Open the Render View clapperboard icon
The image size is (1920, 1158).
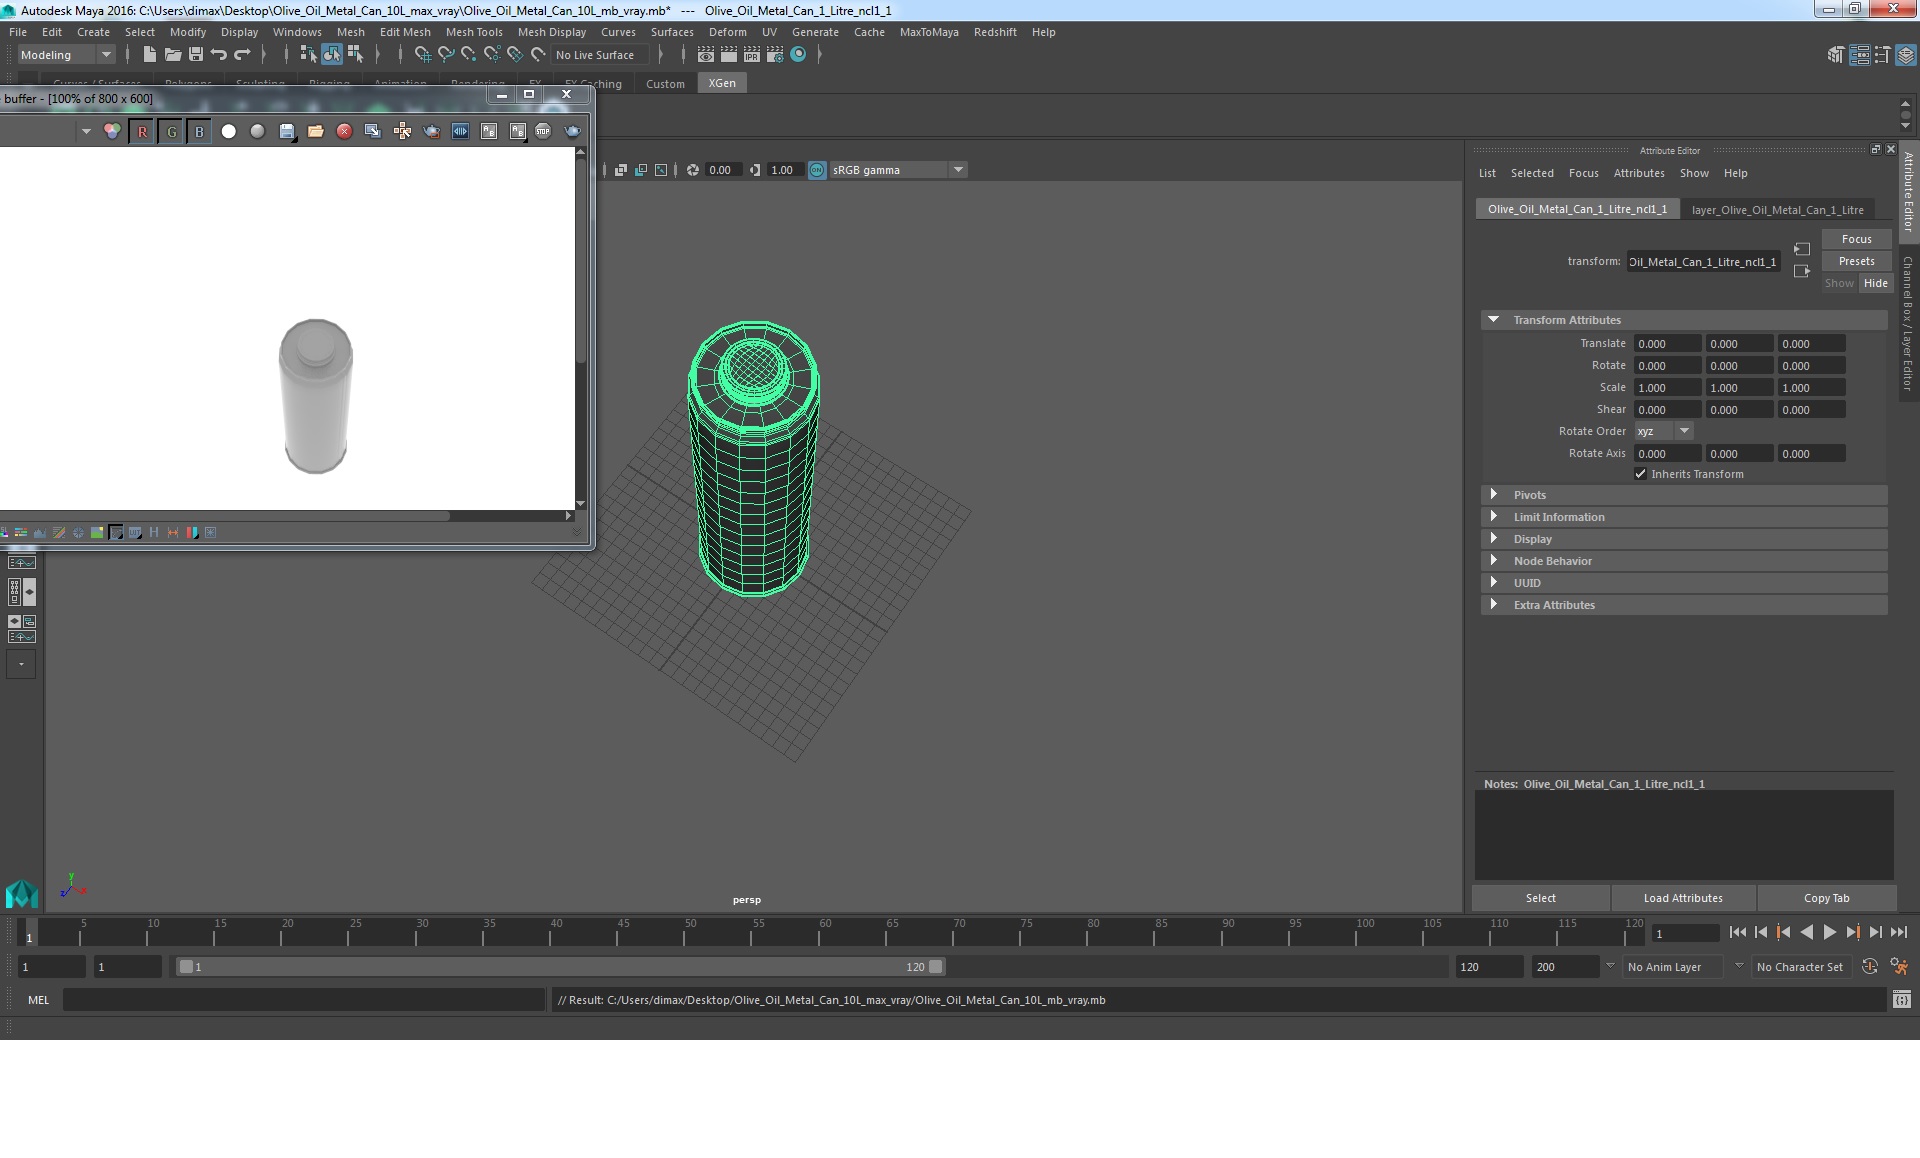pyautogui.click(x=706, y=55)
